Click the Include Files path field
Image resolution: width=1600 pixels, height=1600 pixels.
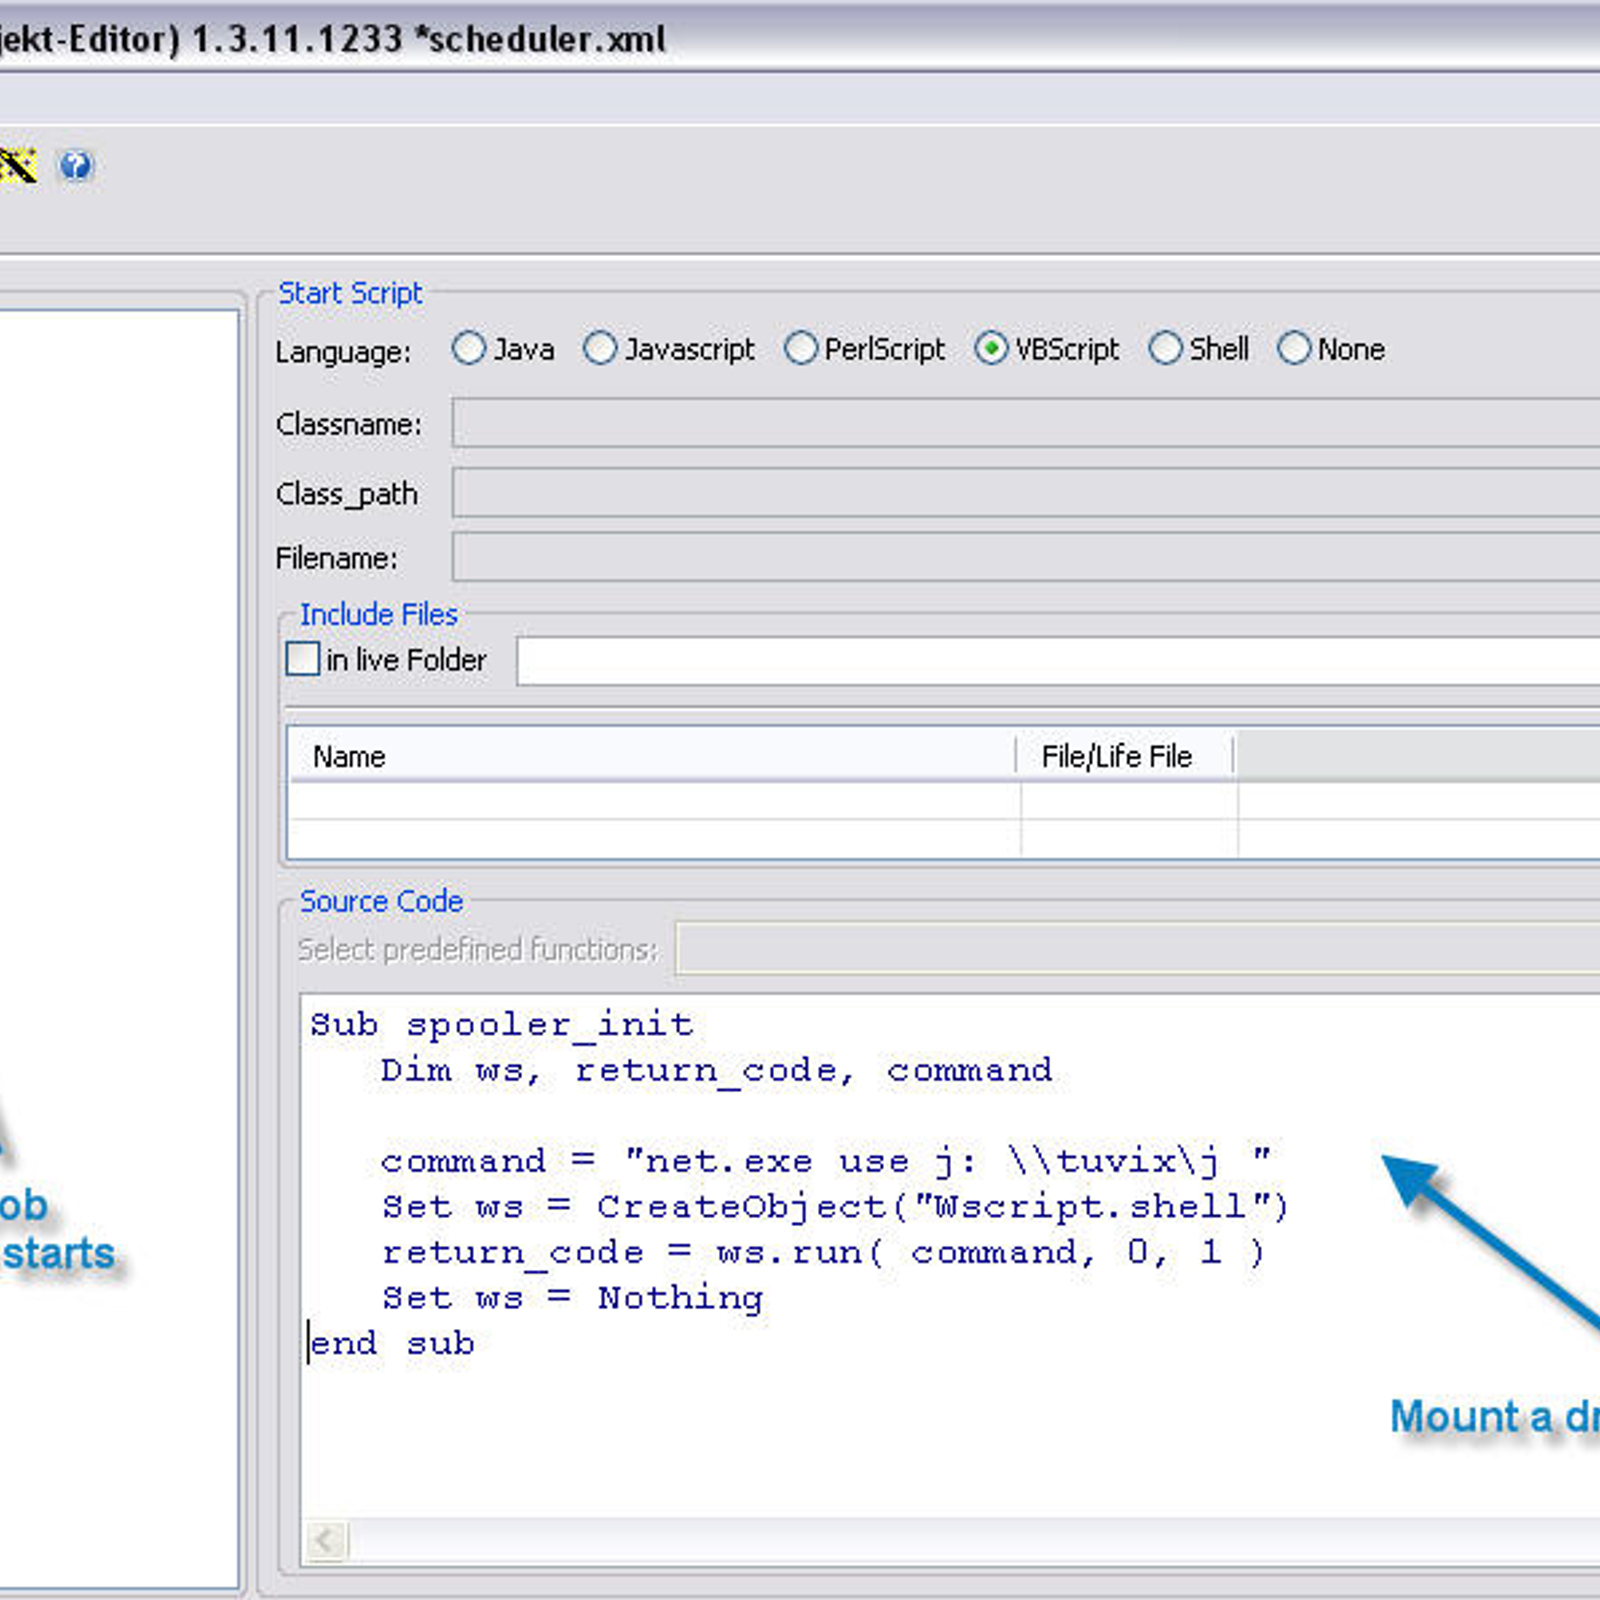pyautogui.click(x=1000, y=660)
